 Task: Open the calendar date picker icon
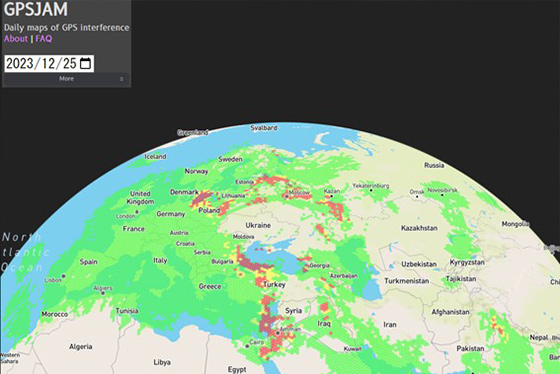[85, 64]
